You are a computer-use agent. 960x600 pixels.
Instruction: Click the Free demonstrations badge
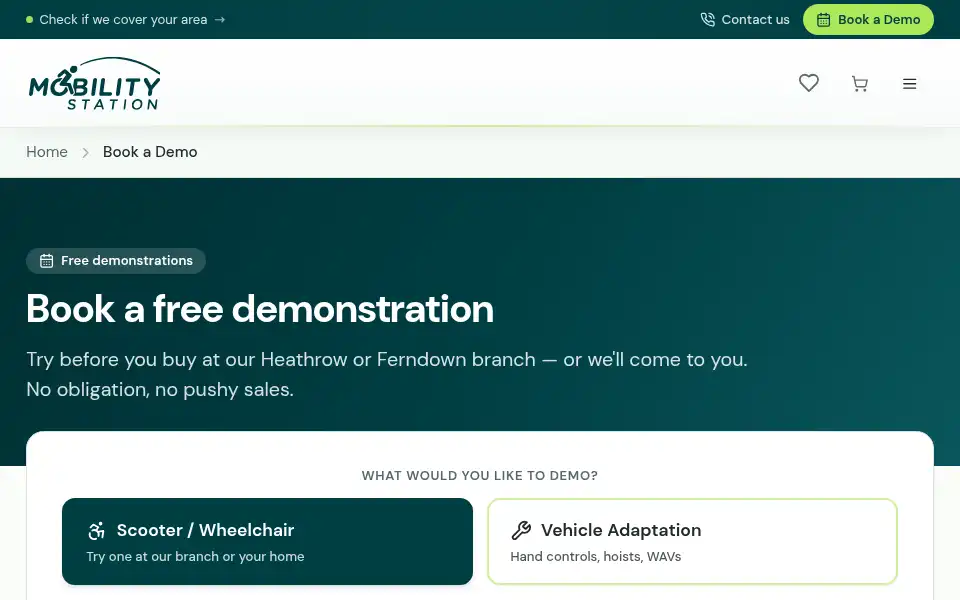(x=116, y=261)
